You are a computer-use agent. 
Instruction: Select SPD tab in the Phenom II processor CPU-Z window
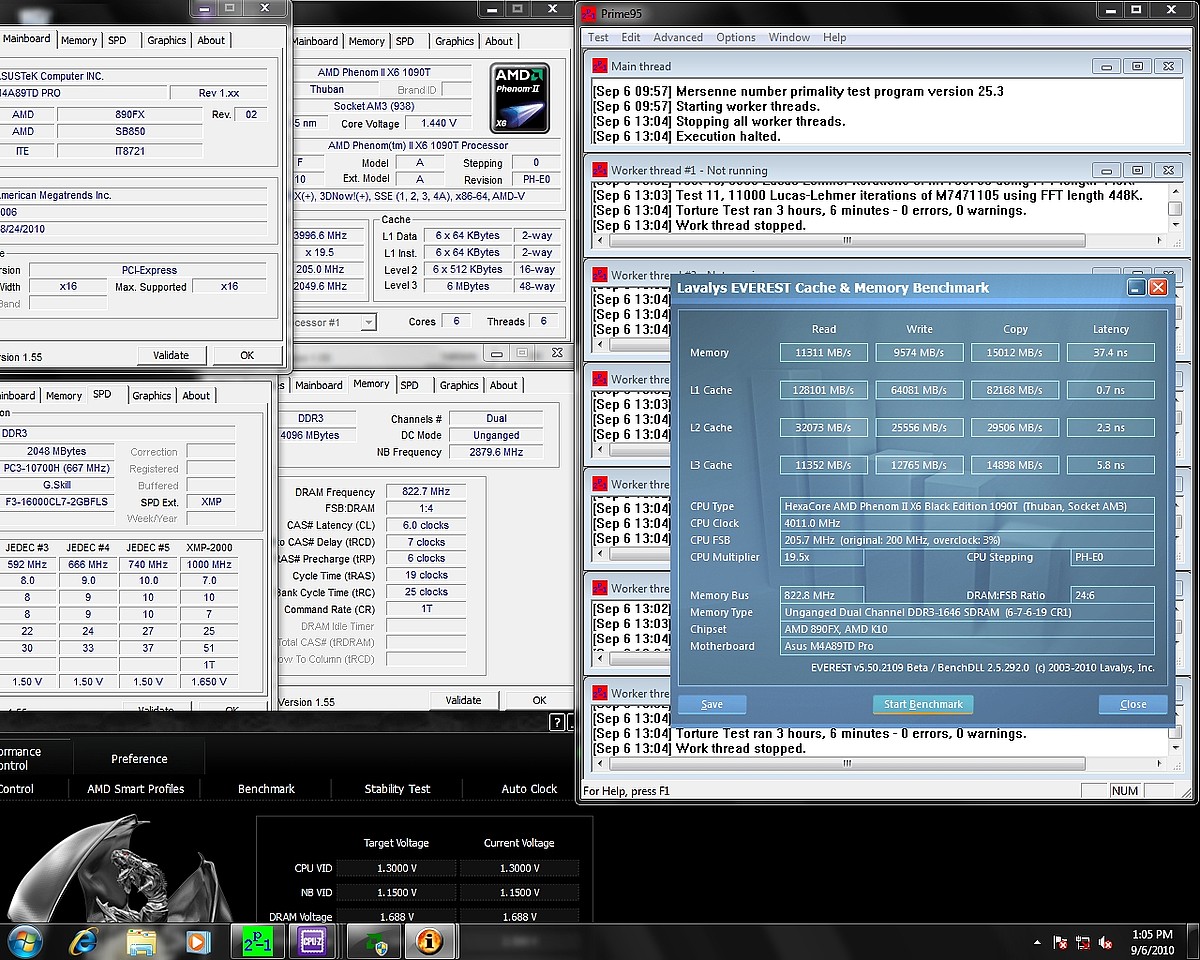coord(405,42)
